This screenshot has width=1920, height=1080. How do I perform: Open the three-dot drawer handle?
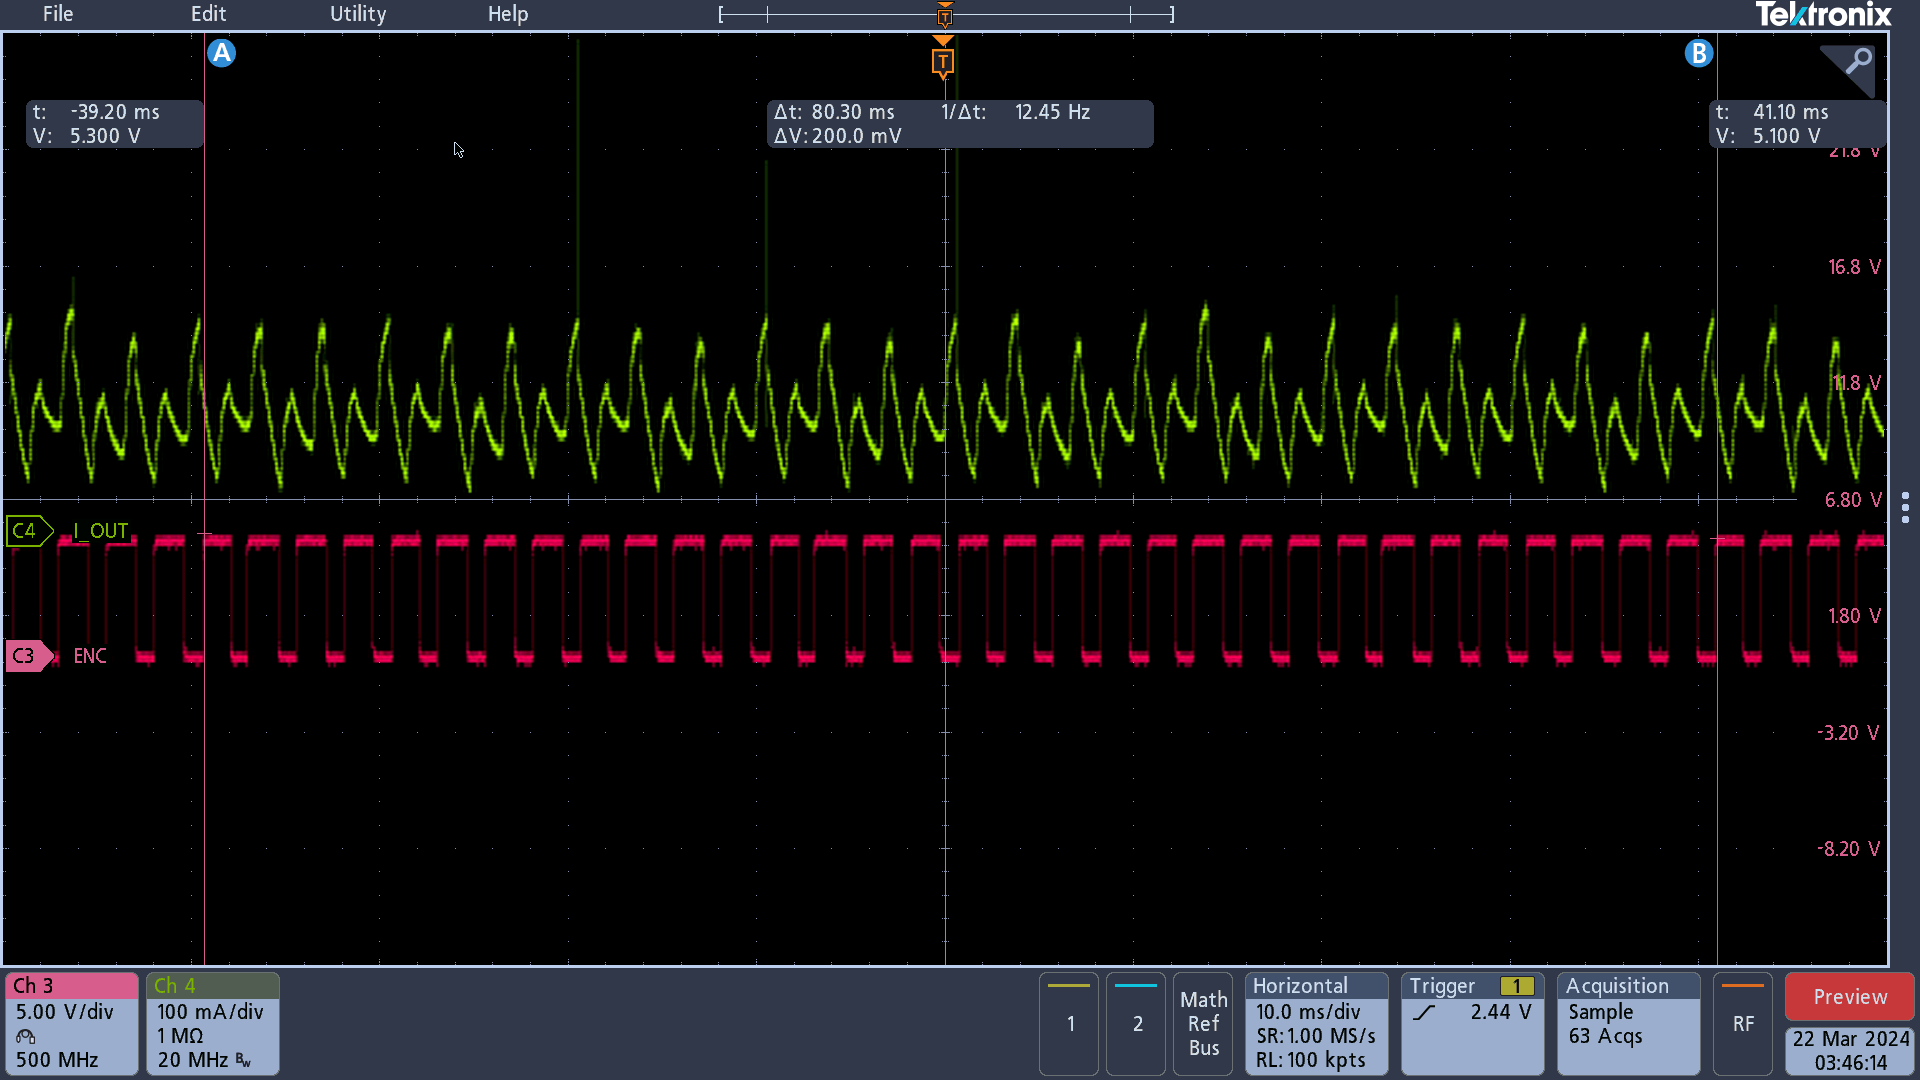click(x=1905, y=507)
